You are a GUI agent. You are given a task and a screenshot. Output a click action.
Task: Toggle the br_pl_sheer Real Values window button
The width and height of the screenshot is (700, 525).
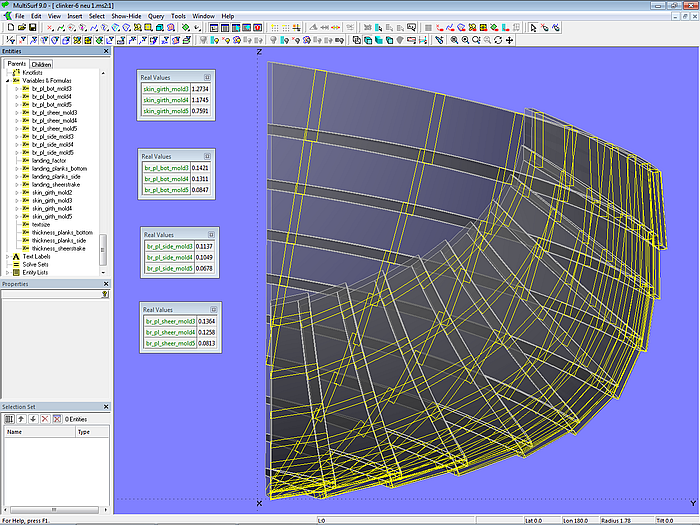pos(212,309)
